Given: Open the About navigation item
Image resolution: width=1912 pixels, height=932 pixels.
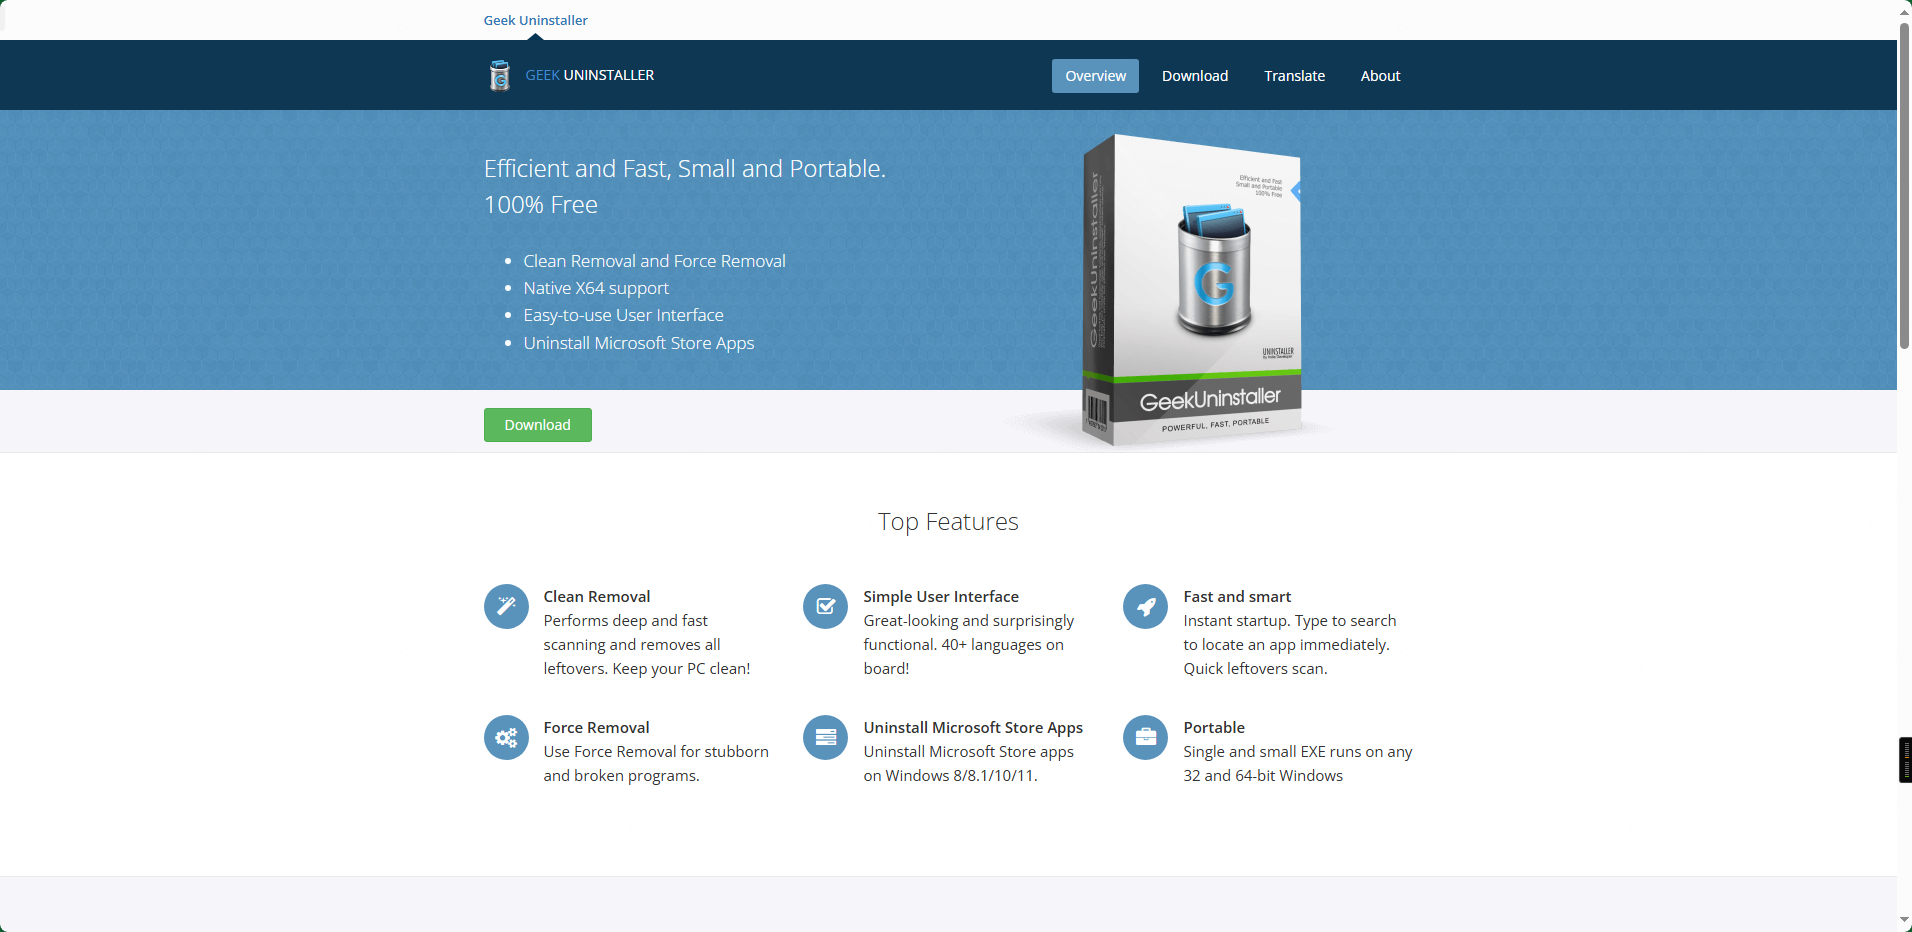Looking at the screenshot, I should pos(1380,76).
